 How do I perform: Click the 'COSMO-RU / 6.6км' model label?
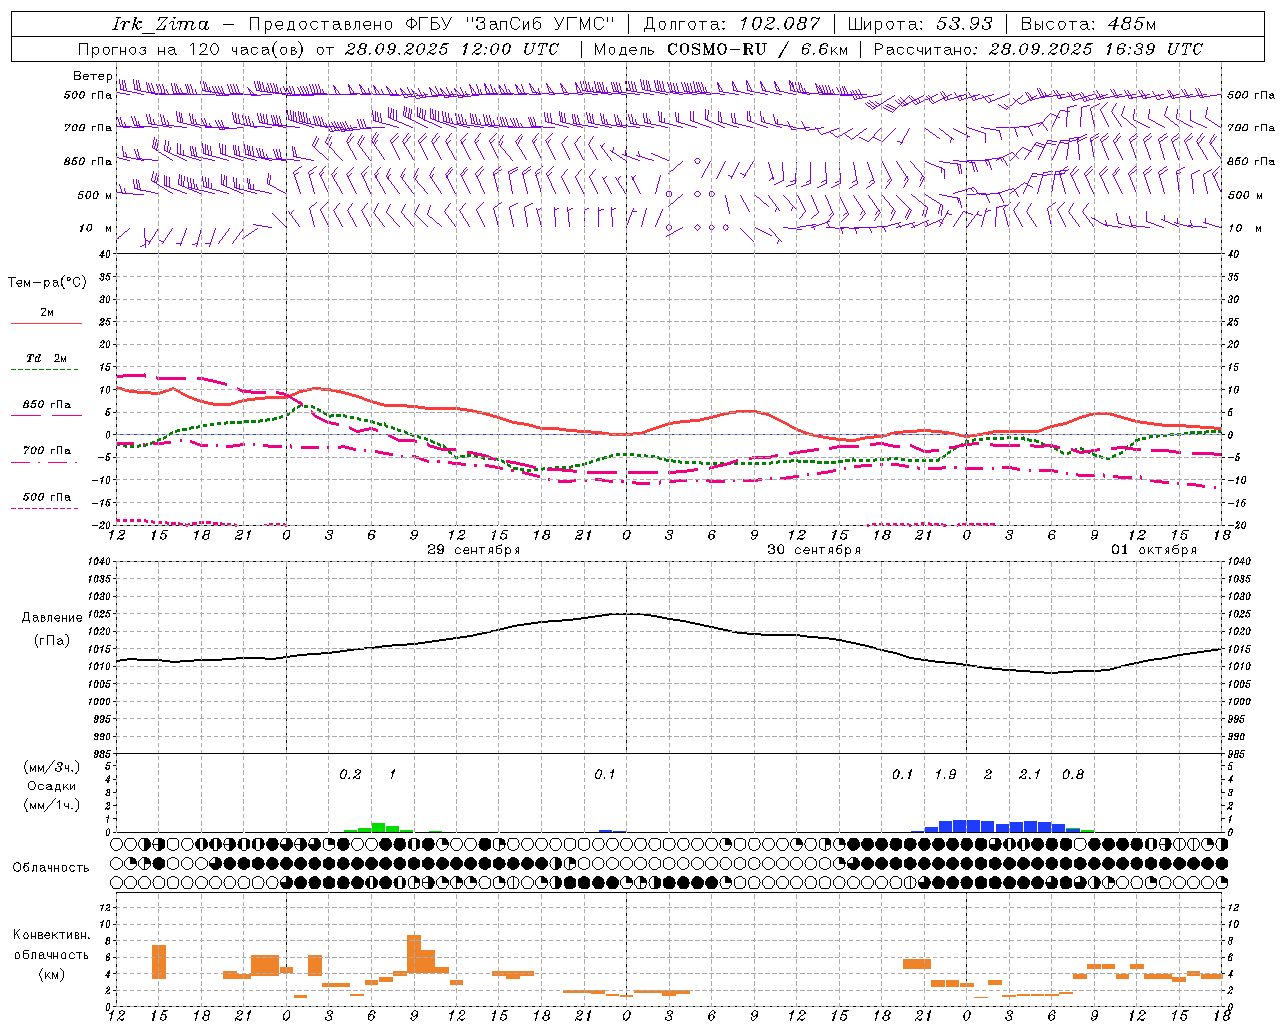(757, 49)
